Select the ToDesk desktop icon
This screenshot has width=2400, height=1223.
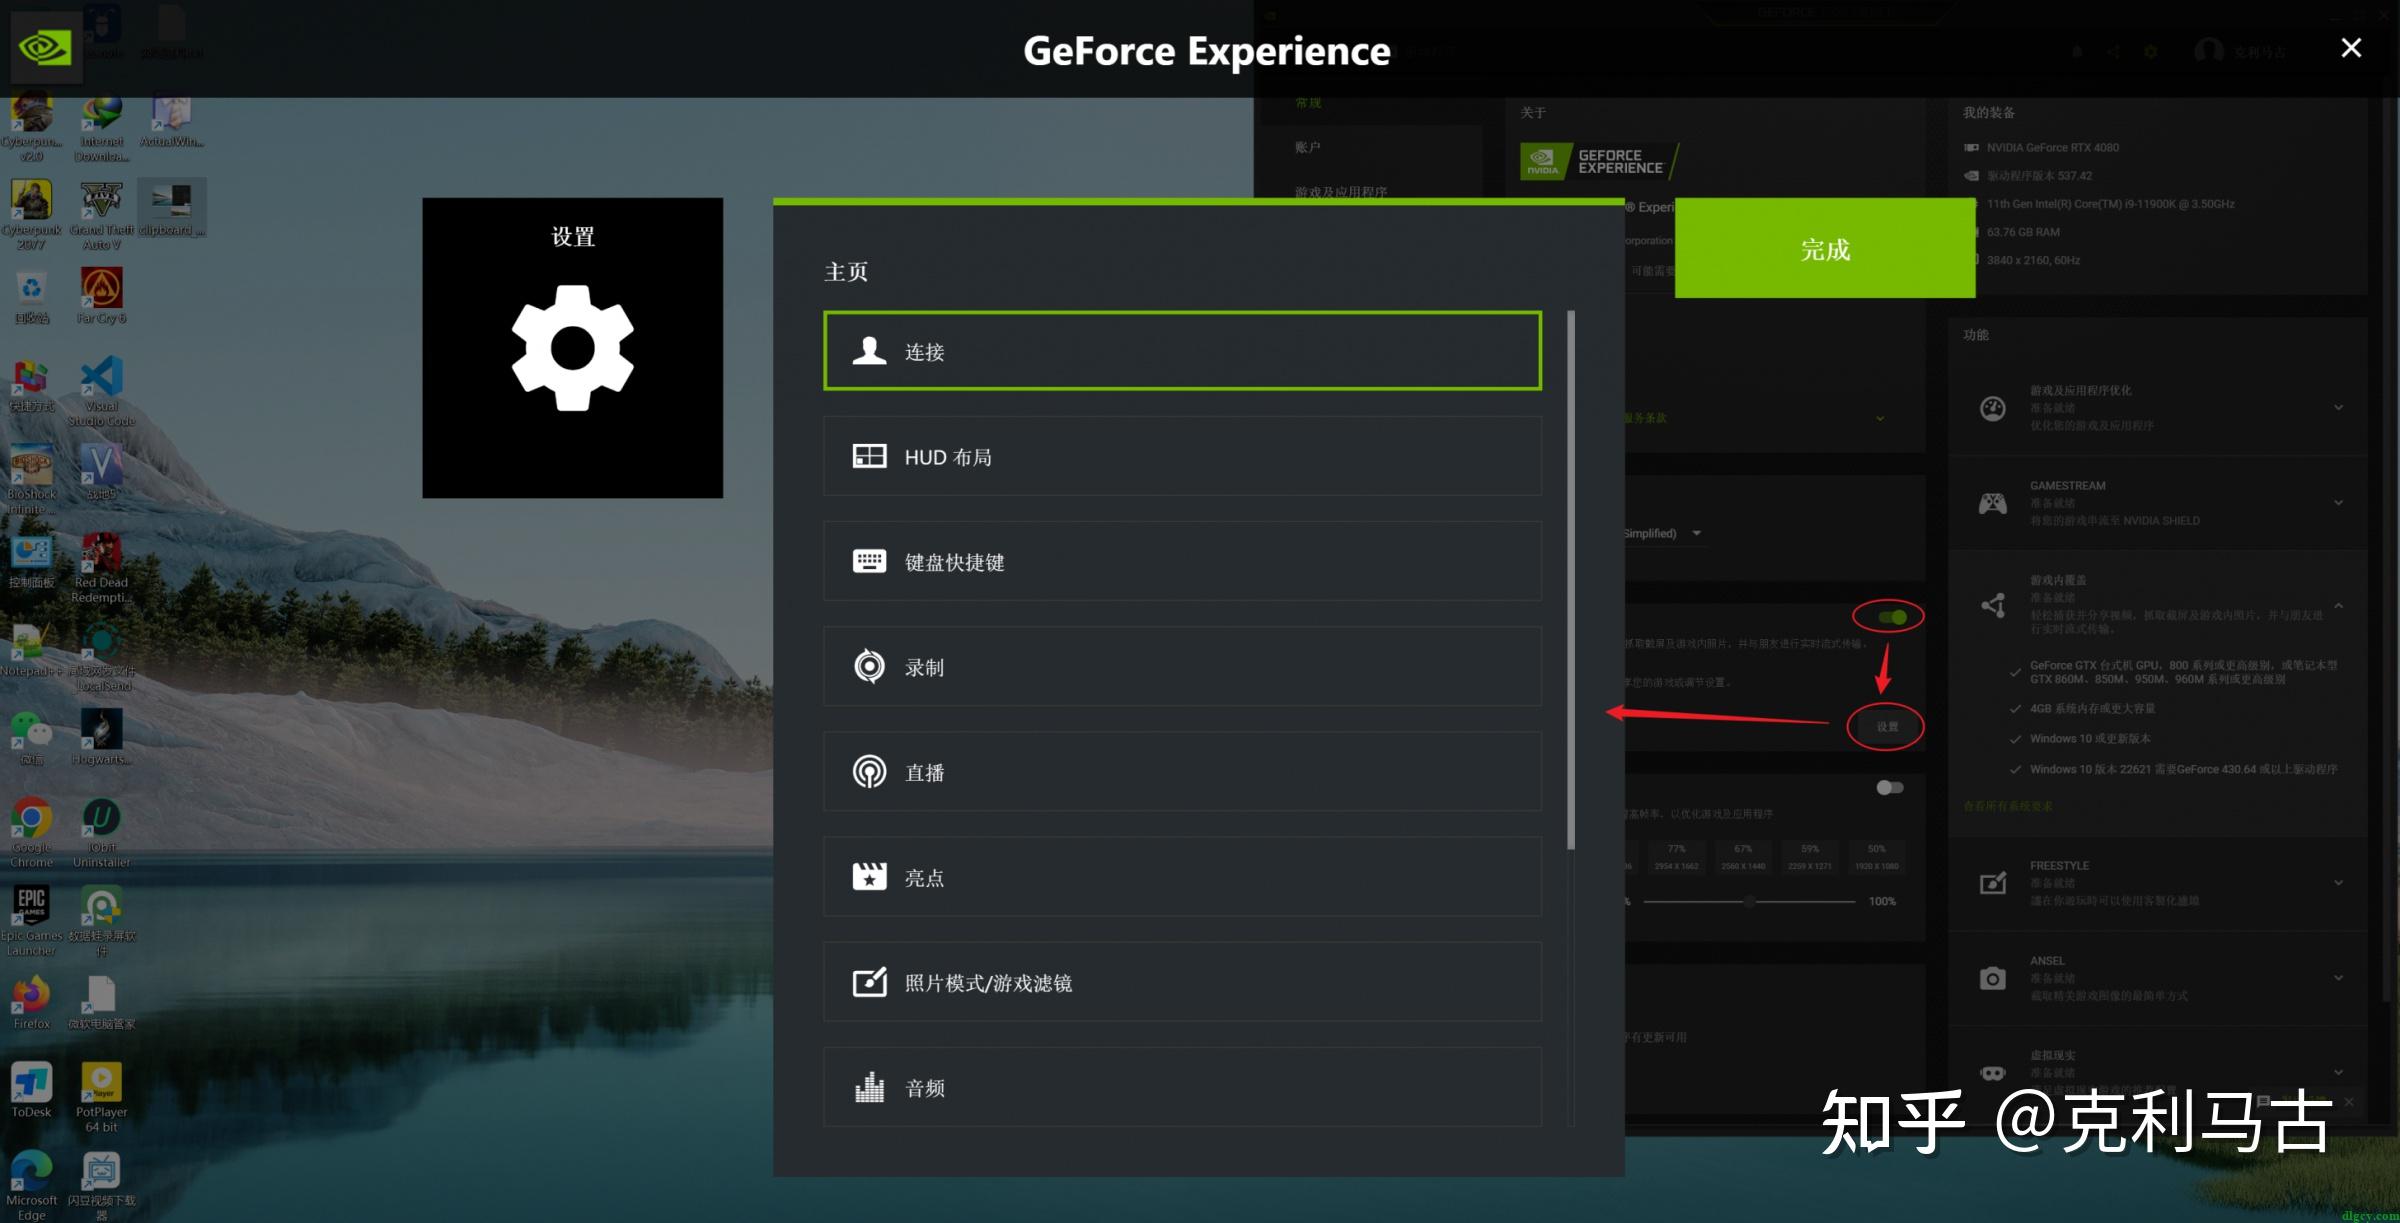31,1090
